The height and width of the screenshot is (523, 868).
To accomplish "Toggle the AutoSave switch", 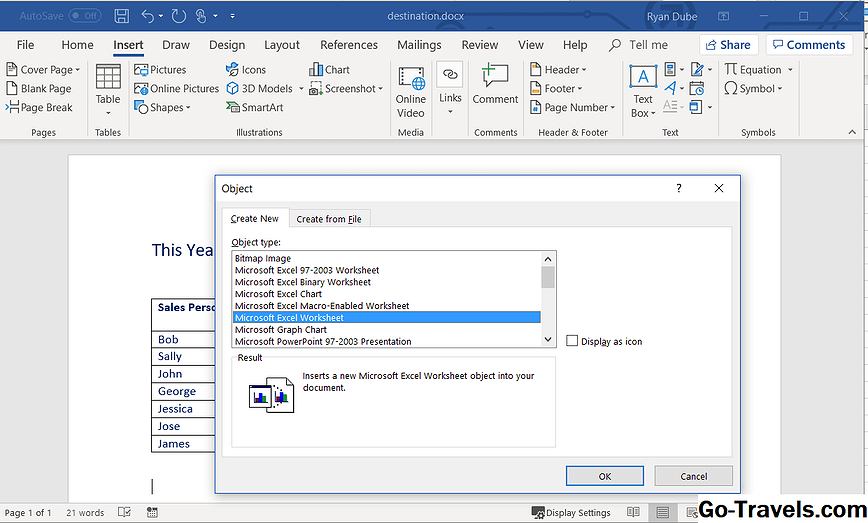I will (85, 16).
